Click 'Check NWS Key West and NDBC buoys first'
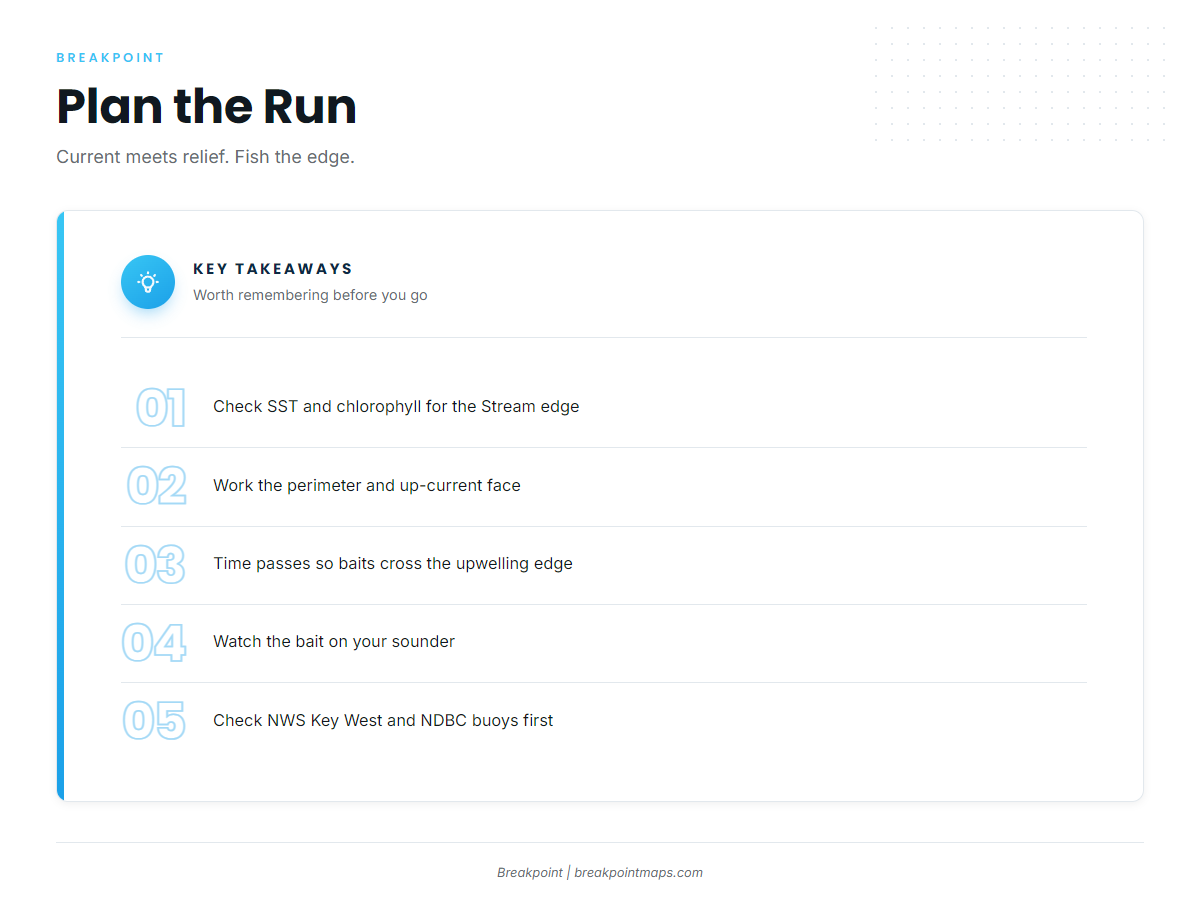Image resolution: width=1200 pixels, height=906 pixels. 383,720
